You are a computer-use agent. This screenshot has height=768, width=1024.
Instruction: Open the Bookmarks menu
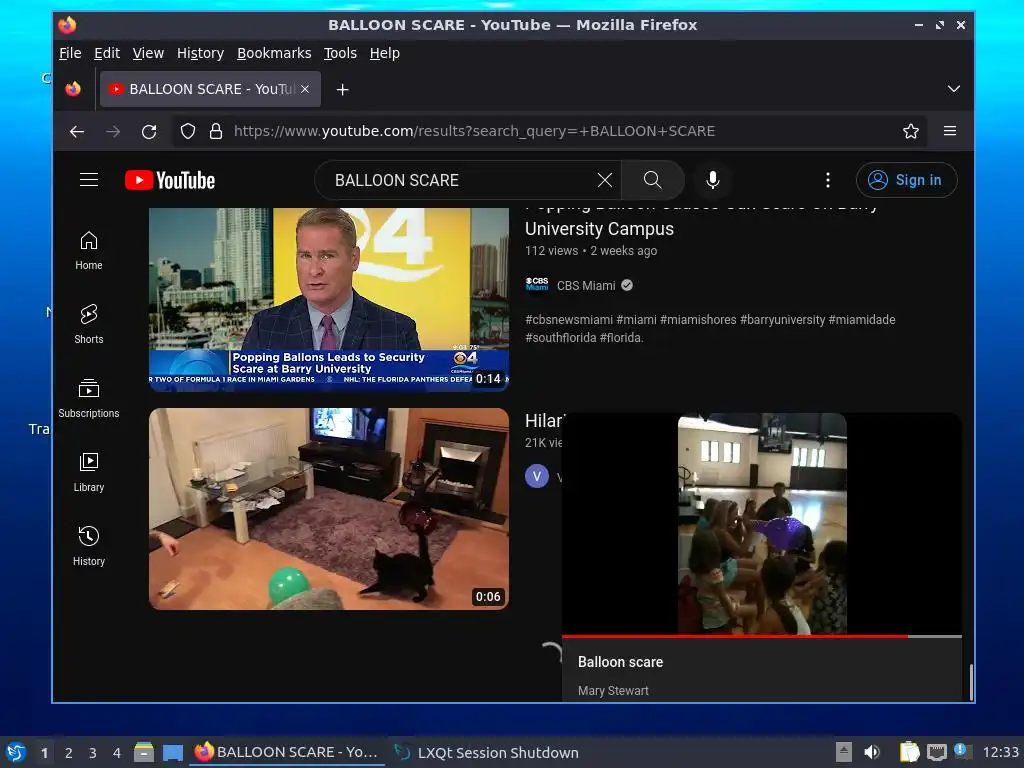[274, 53]
